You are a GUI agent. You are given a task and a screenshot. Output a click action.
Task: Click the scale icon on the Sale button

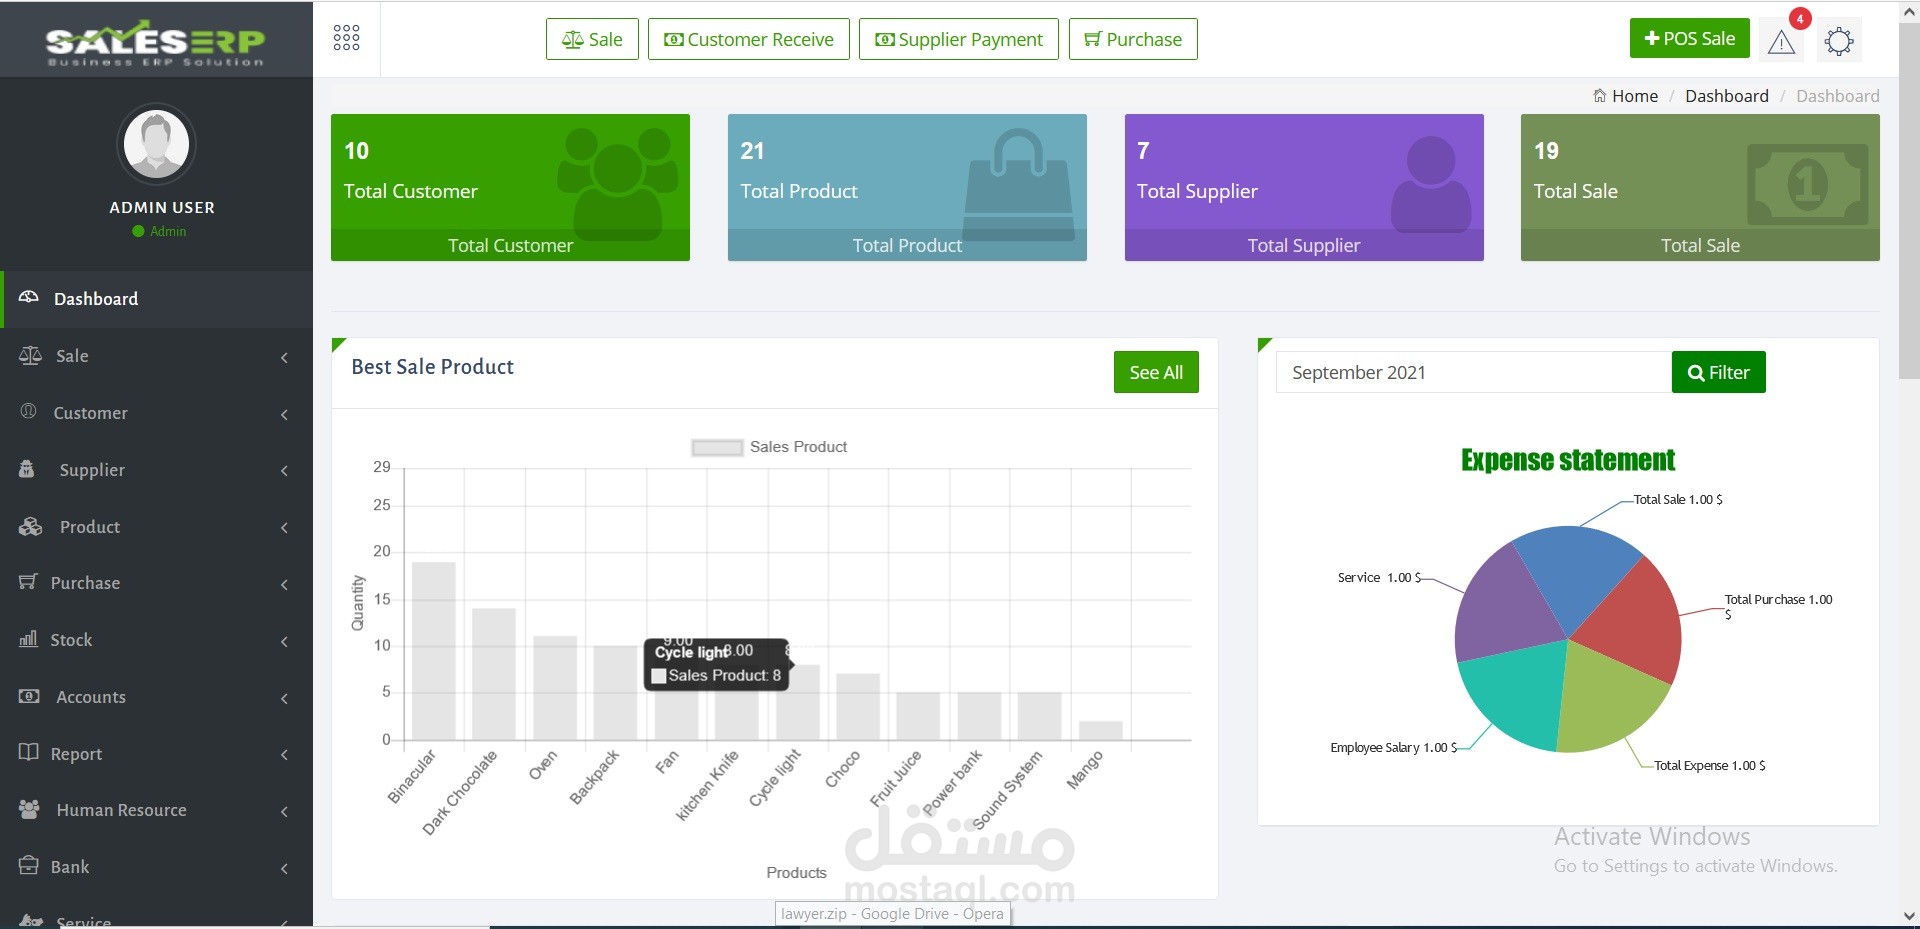click(573, 39)
